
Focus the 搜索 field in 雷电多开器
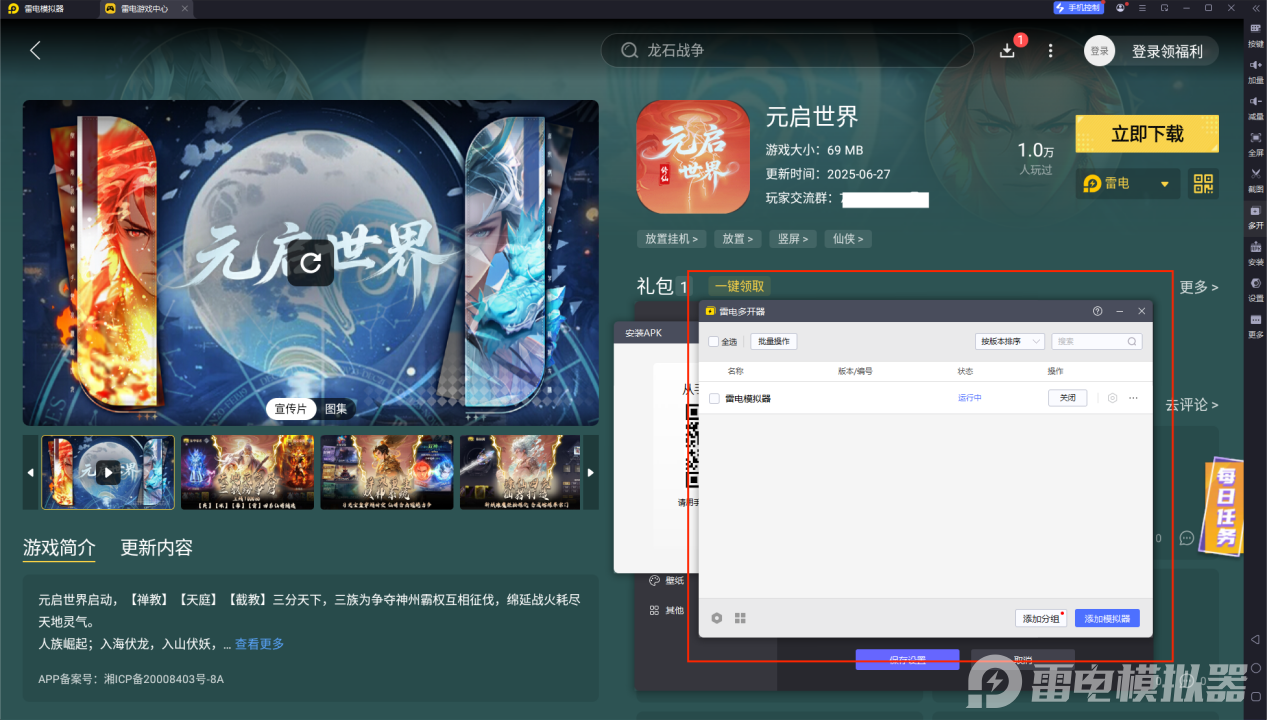(1096, 341)
